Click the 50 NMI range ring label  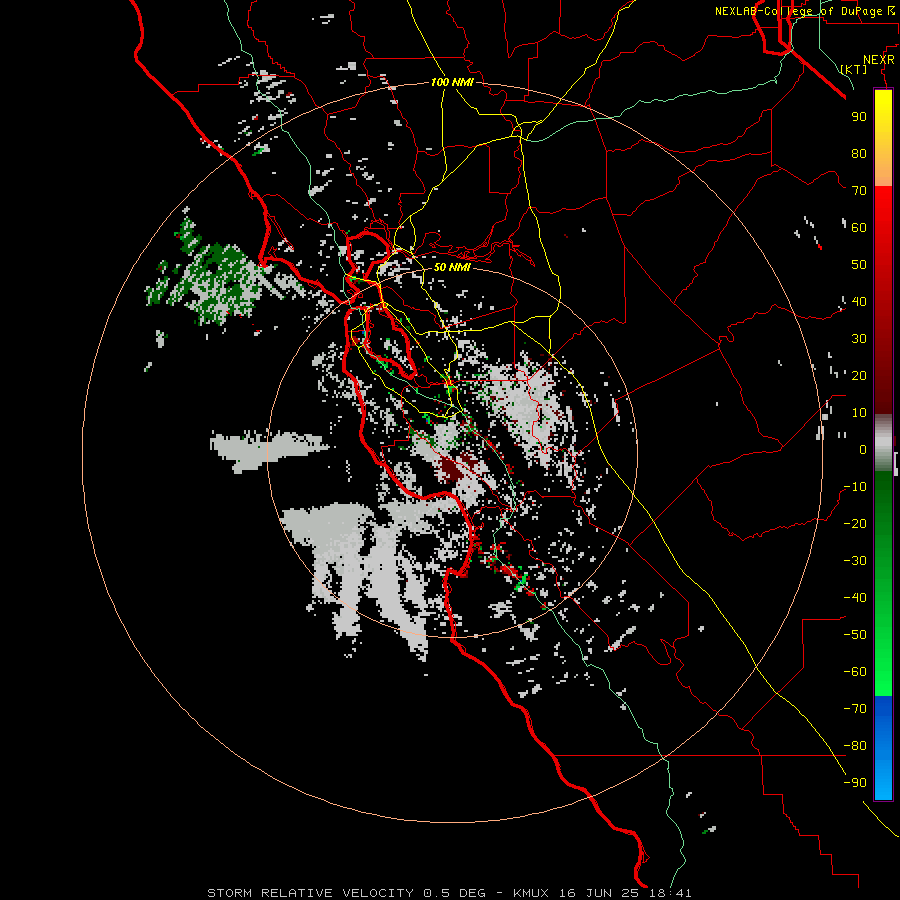pyautogui.click(x=451, y=267)
